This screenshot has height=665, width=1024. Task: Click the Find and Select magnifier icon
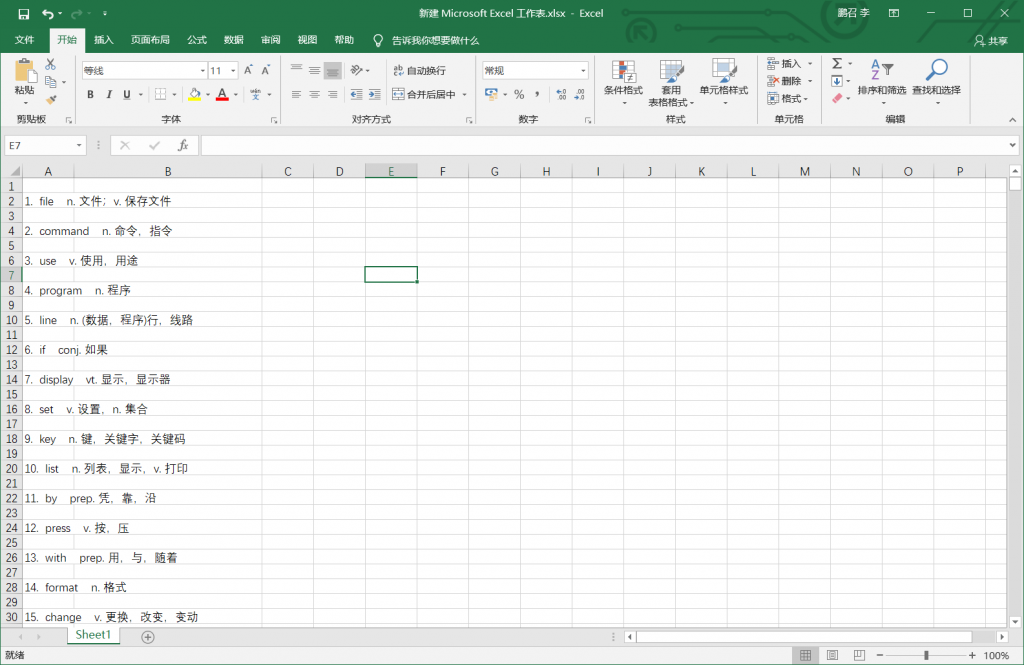[936, 70]
